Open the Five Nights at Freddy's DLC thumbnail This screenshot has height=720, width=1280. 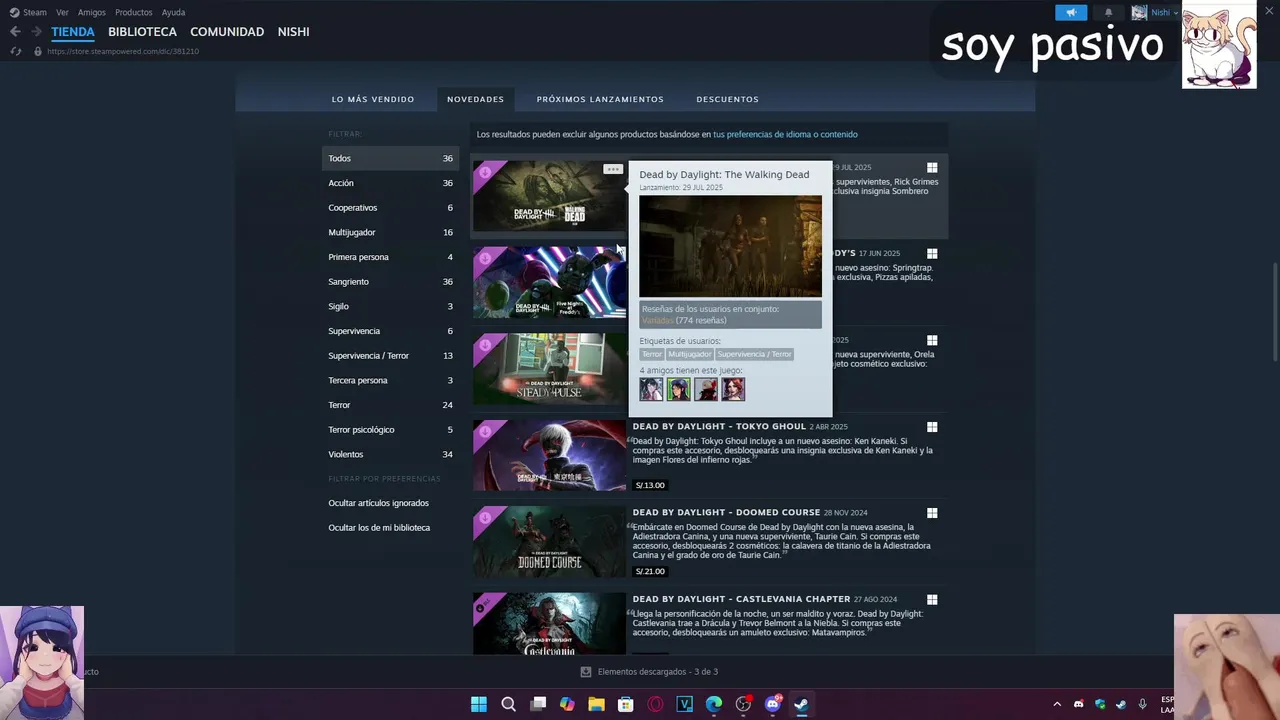(x=549, y=283)
